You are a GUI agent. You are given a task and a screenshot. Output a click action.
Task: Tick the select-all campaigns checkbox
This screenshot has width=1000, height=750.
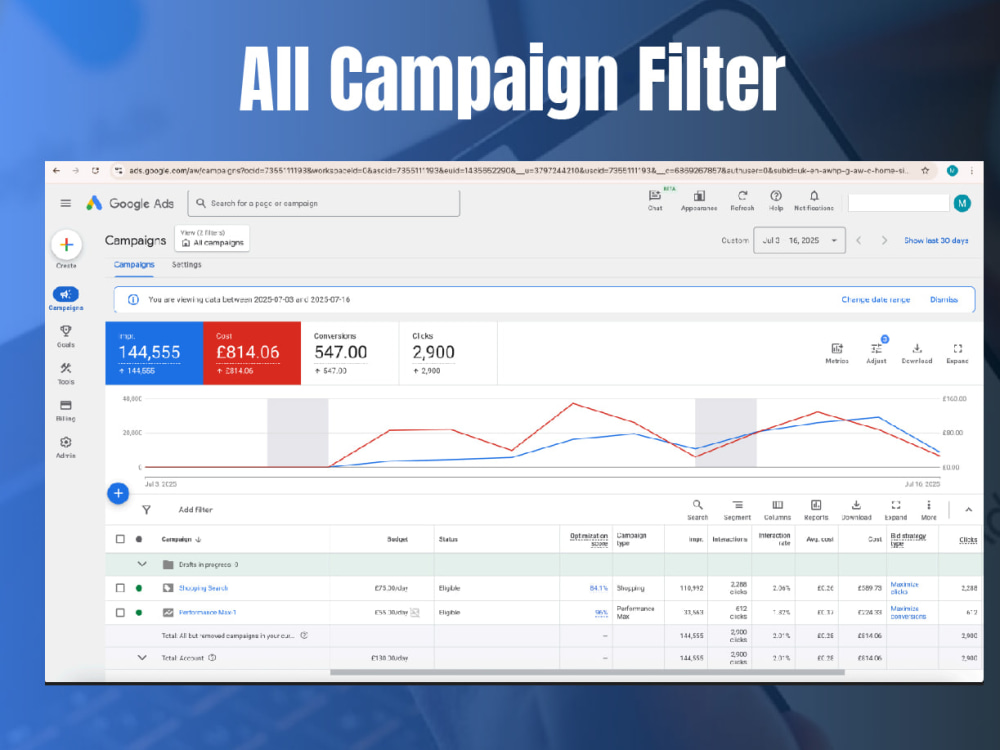[120, 539]
